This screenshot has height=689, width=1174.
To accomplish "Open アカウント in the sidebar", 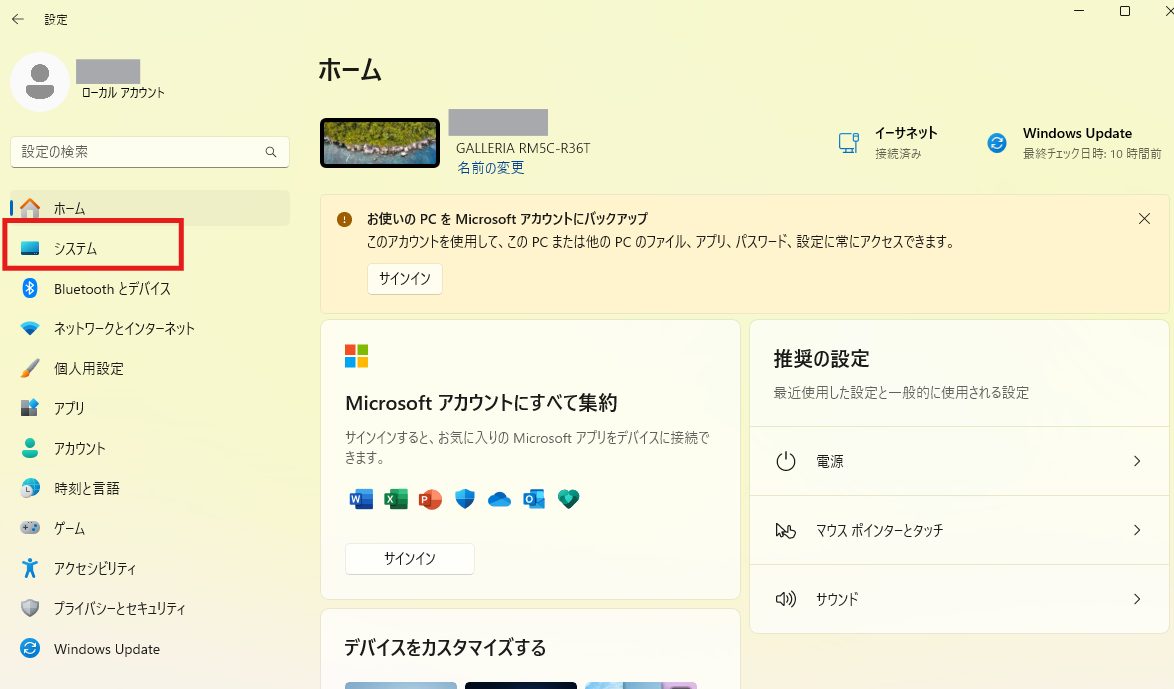I will tap(150, 448).
